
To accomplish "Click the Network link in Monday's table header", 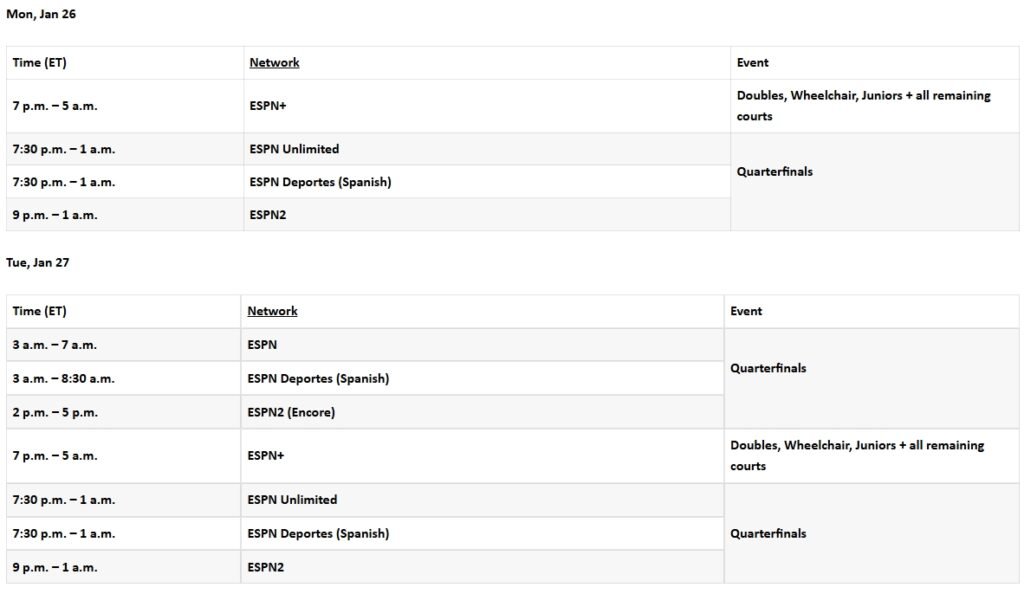I will (x=274, y=62).
